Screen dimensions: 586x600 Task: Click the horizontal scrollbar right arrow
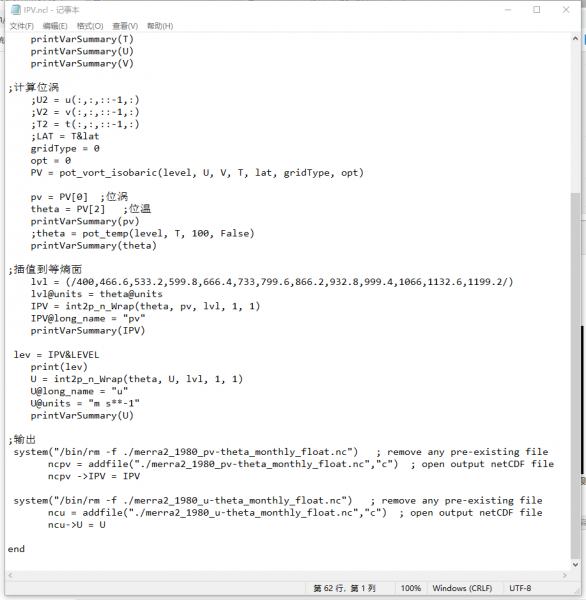(x=565, y=575)
